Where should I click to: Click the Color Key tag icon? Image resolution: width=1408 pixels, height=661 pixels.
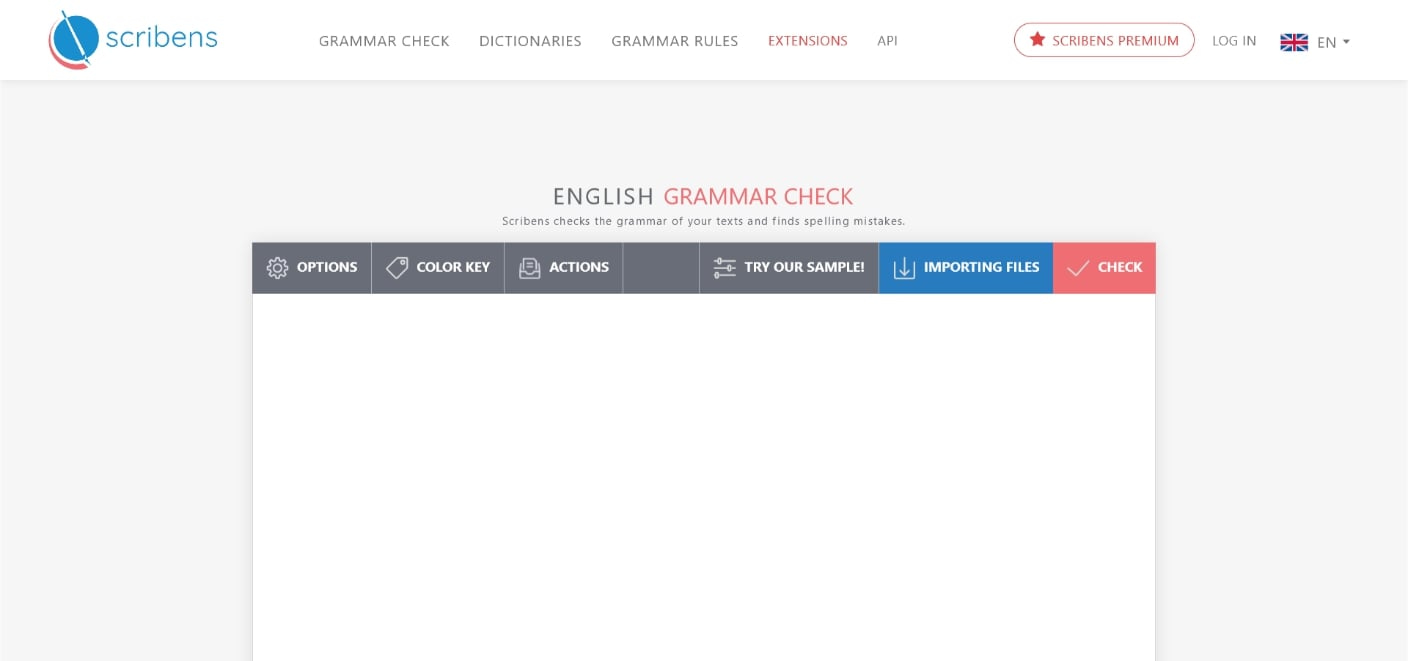click(x=397, y=268)
